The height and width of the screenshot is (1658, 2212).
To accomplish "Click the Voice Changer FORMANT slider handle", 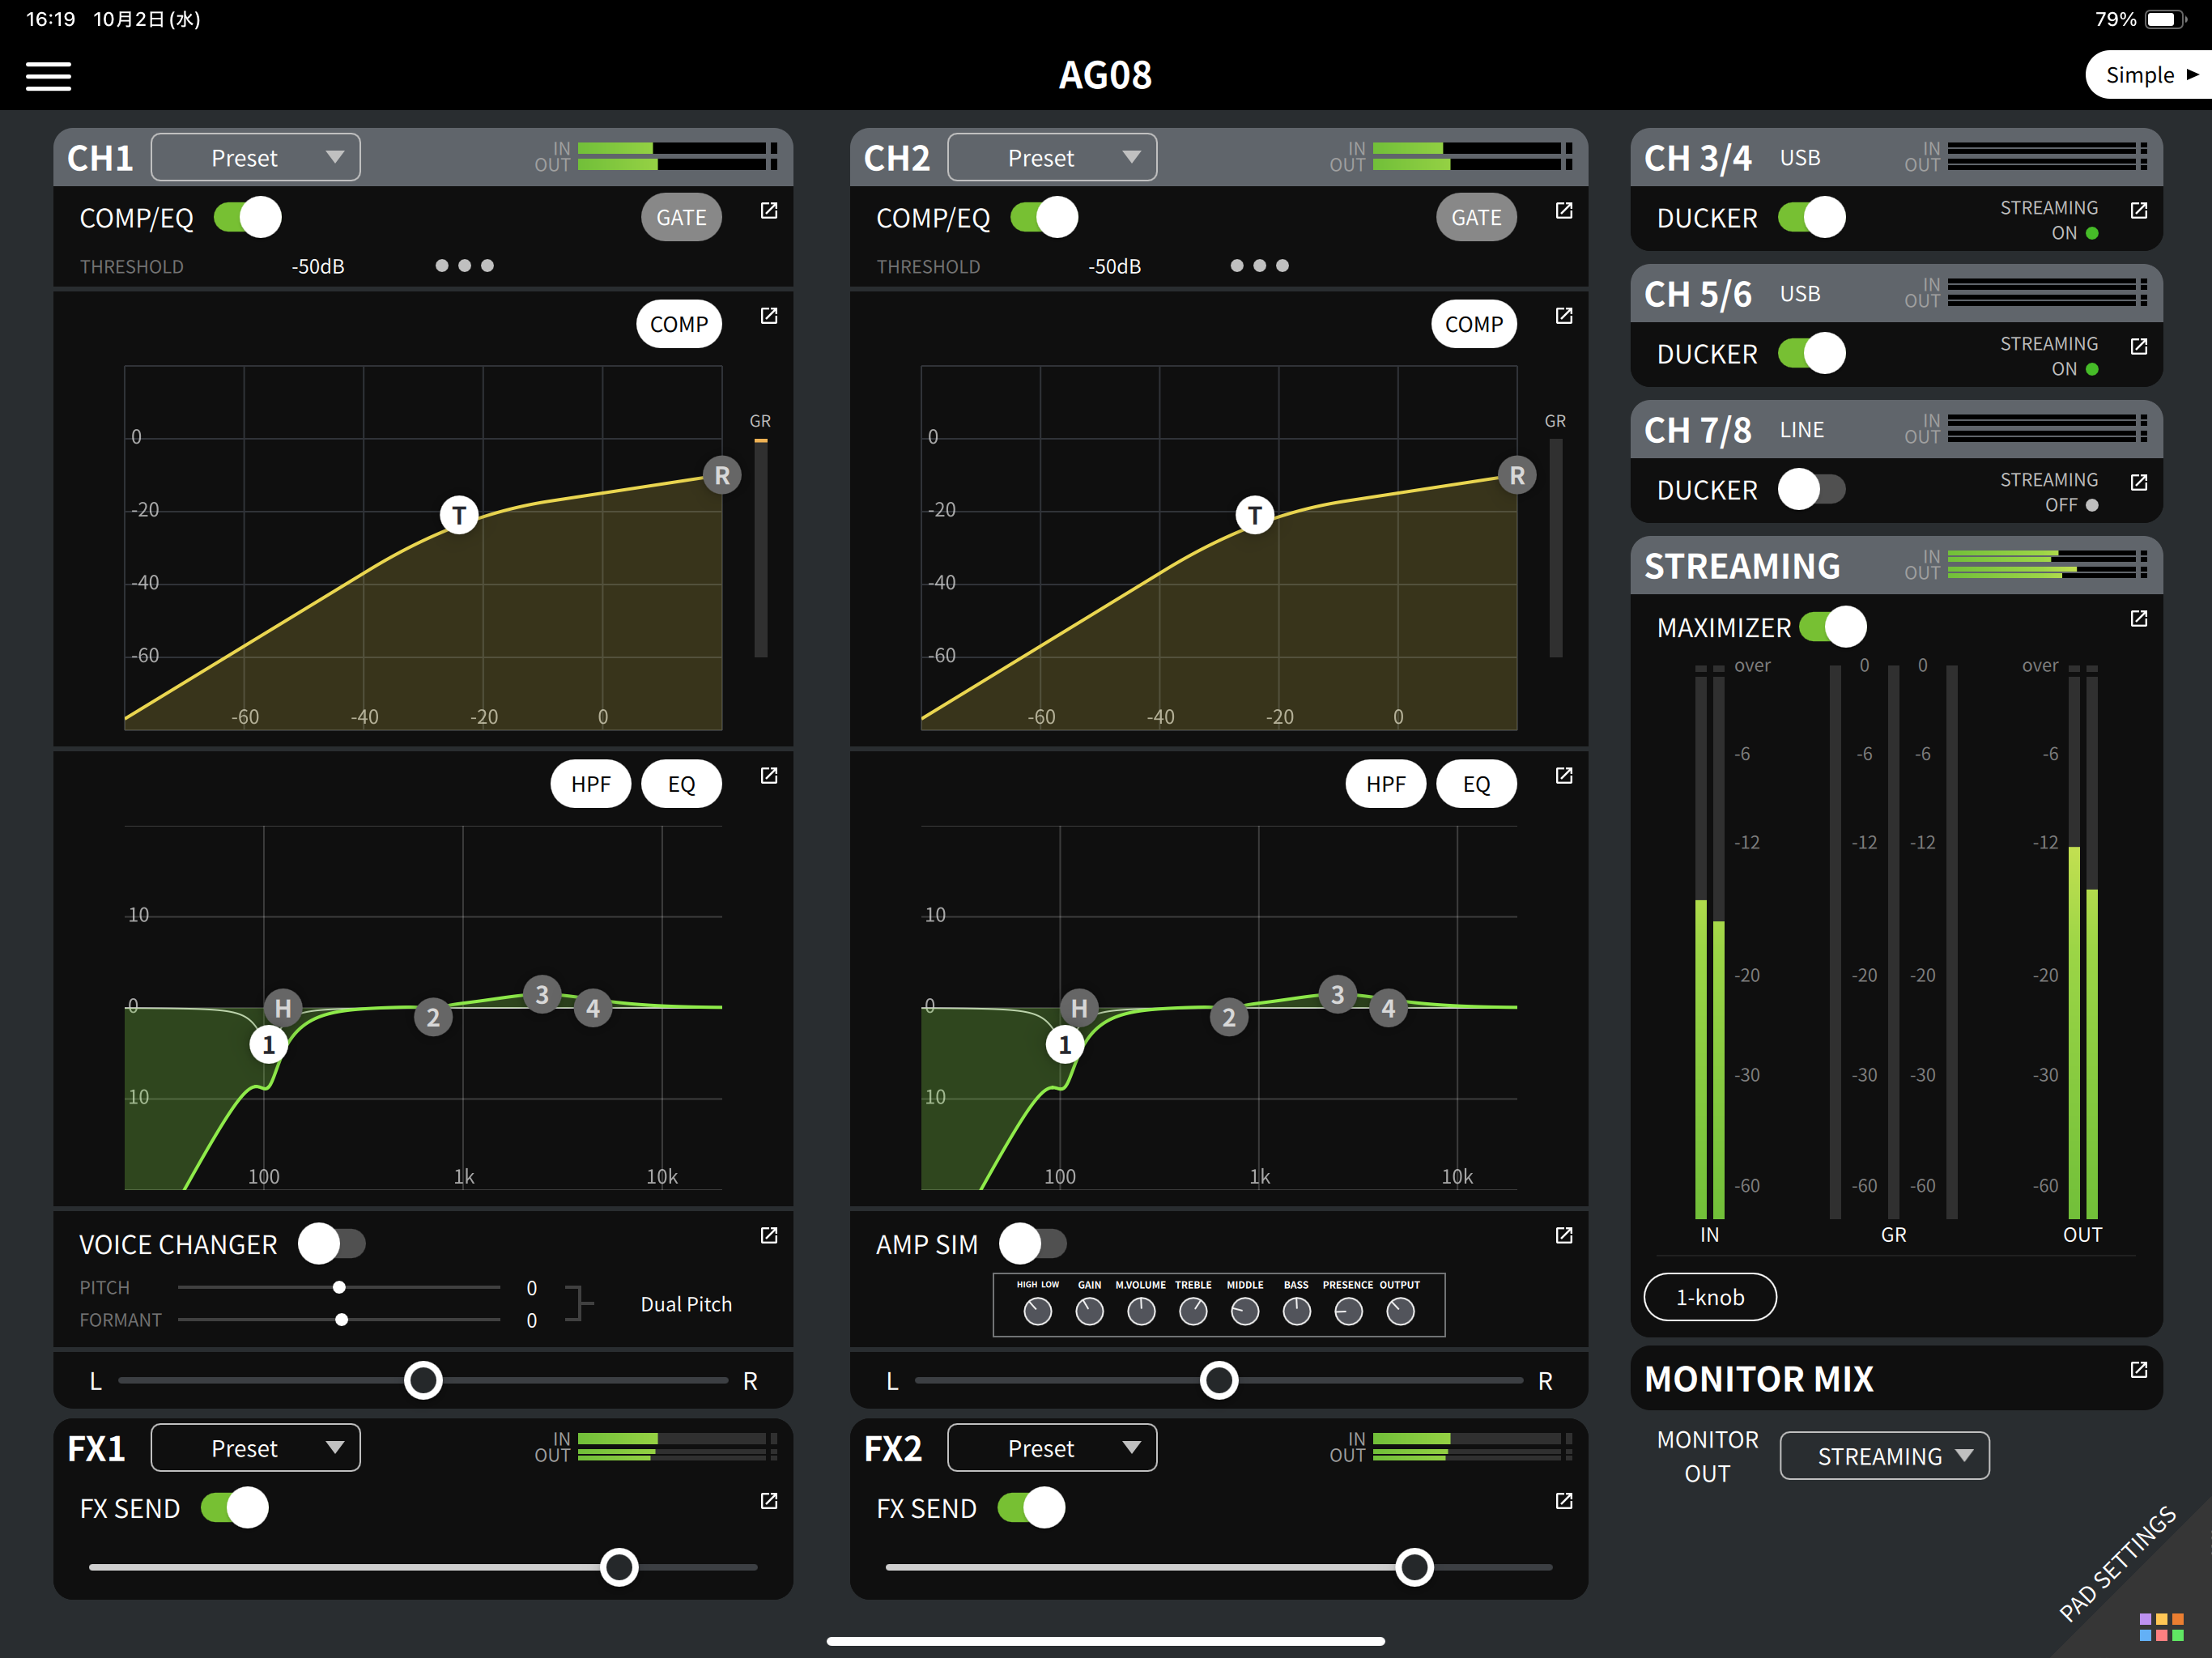I will [341, 1320].
